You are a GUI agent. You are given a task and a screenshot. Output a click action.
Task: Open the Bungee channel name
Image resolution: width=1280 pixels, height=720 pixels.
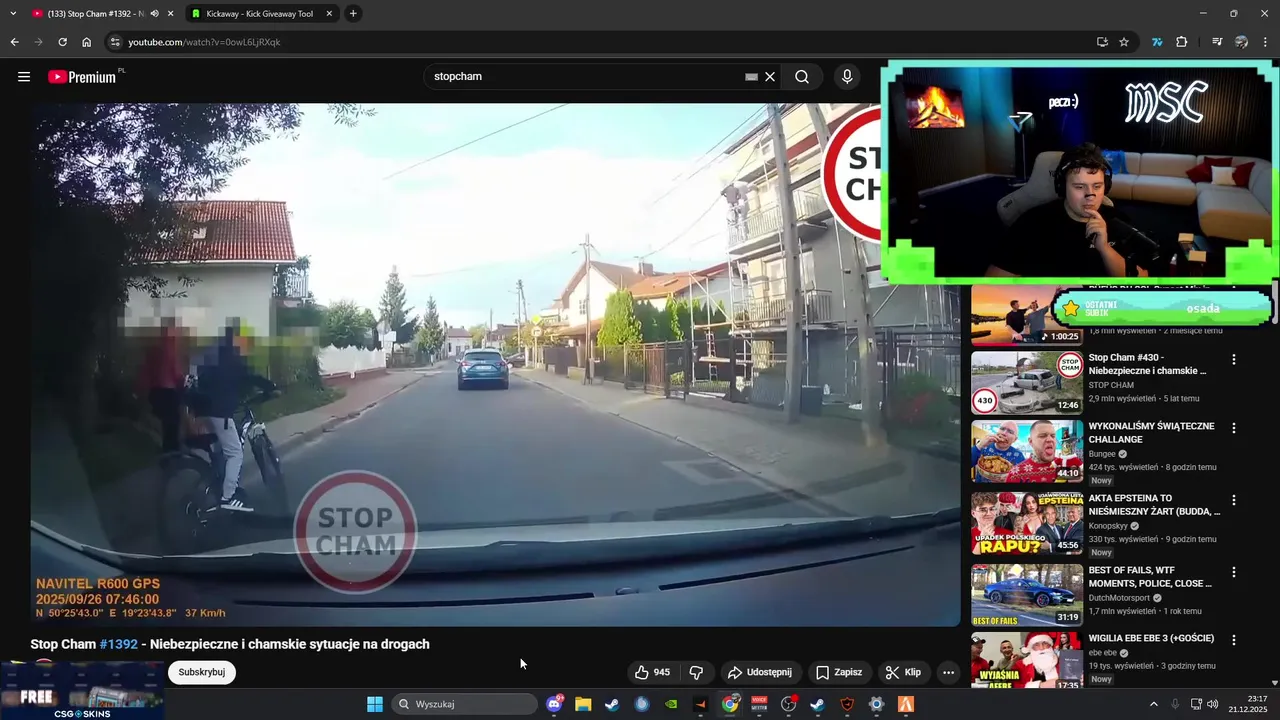1103,454
